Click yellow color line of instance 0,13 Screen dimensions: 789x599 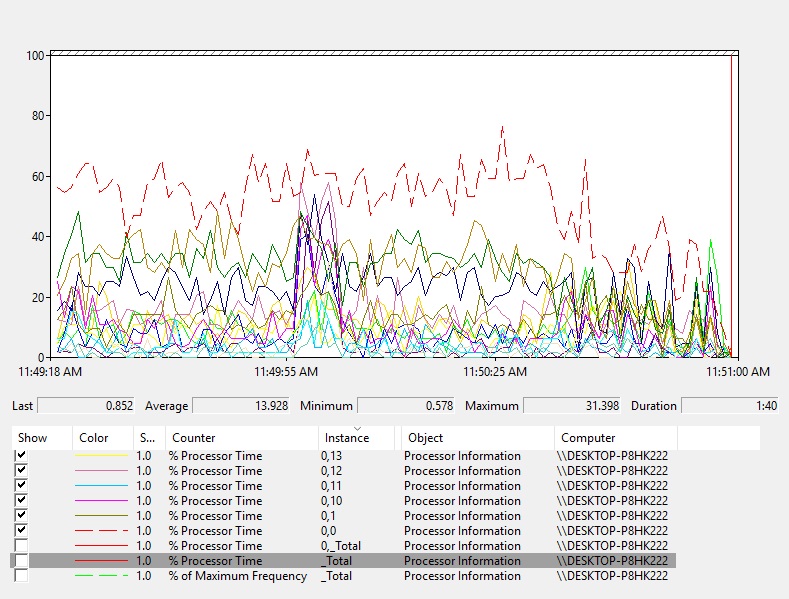pyautogui.click(x=102, y=456)
